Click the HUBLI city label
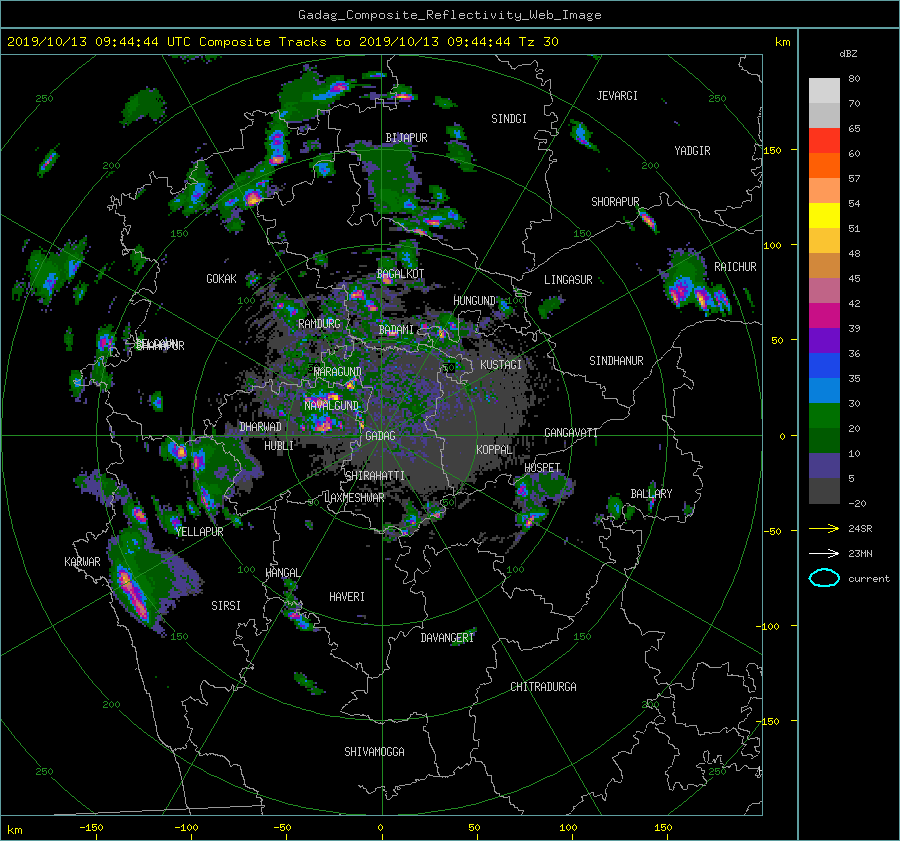This screenshot has height=841, width=900. coord(278,445)
